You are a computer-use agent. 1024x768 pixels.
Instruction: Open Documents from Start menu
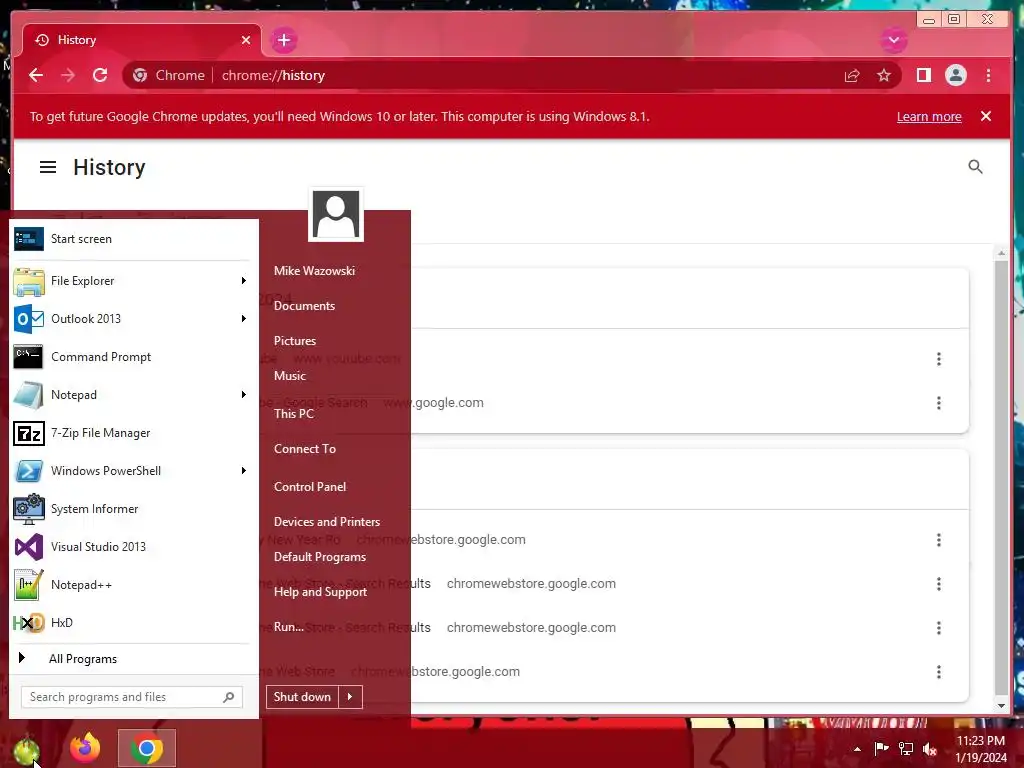(x=304, y=306)
